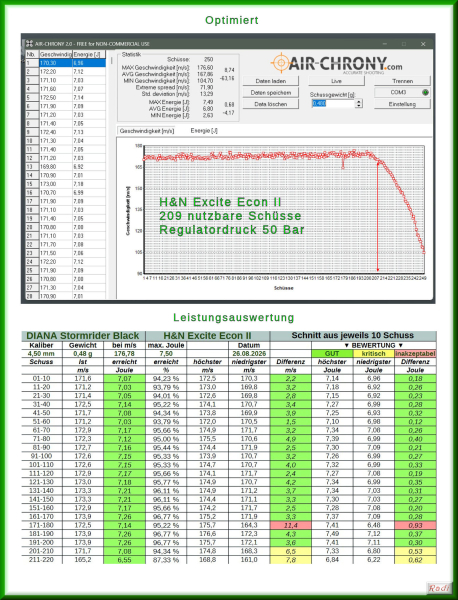The width and height of the screenshot is (458, 600).
Task: Clear data with Data löschen button
Action: point(271,104)
